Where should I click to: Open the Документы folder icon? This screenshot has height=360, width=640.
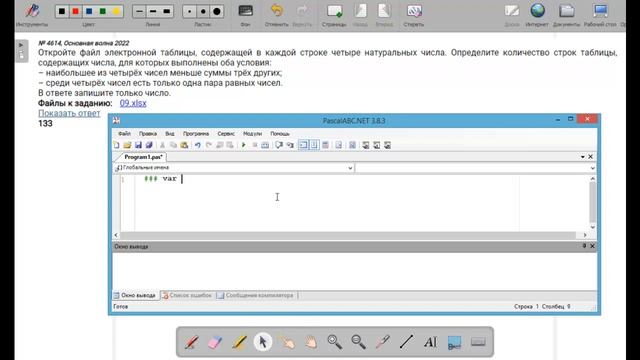(x=567, y=11)
